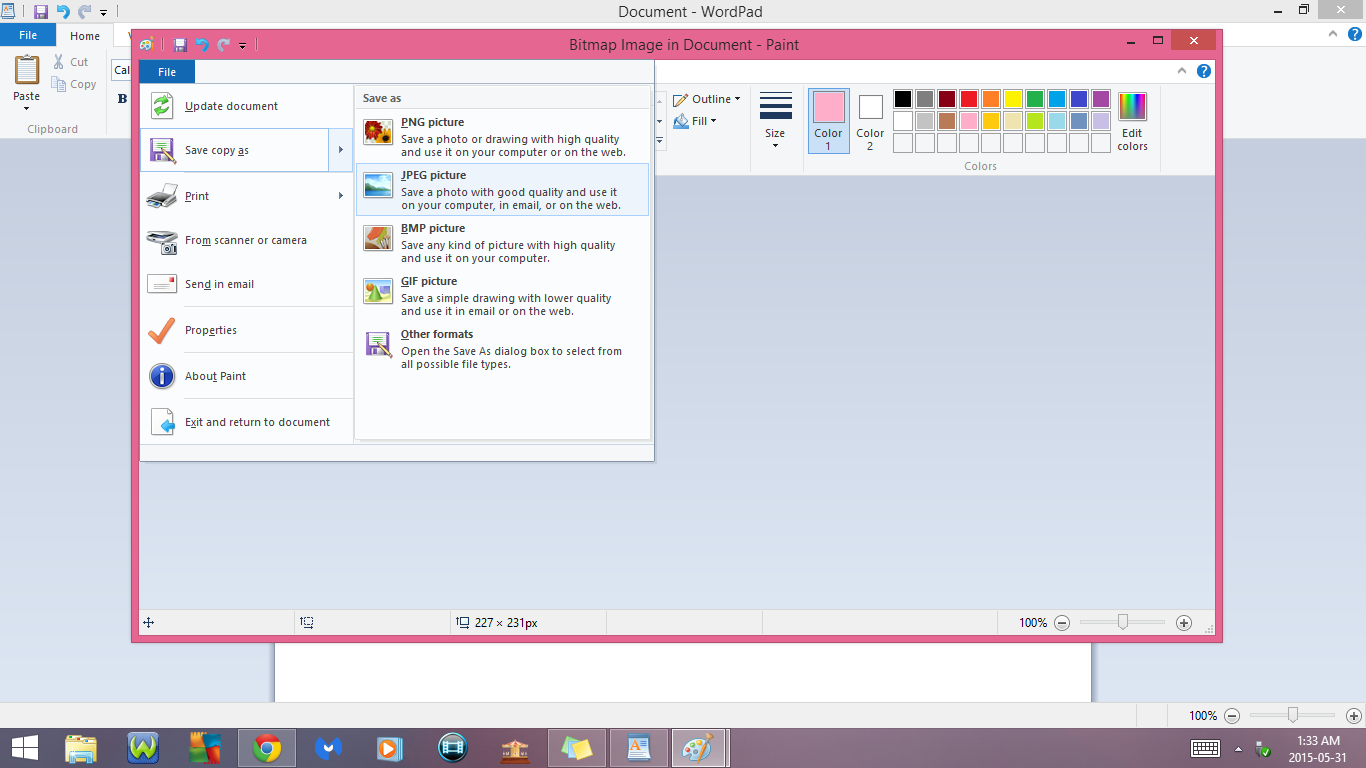1366x768 pixels.
Task: Click Exit and return to document
Action: [255, 422]
